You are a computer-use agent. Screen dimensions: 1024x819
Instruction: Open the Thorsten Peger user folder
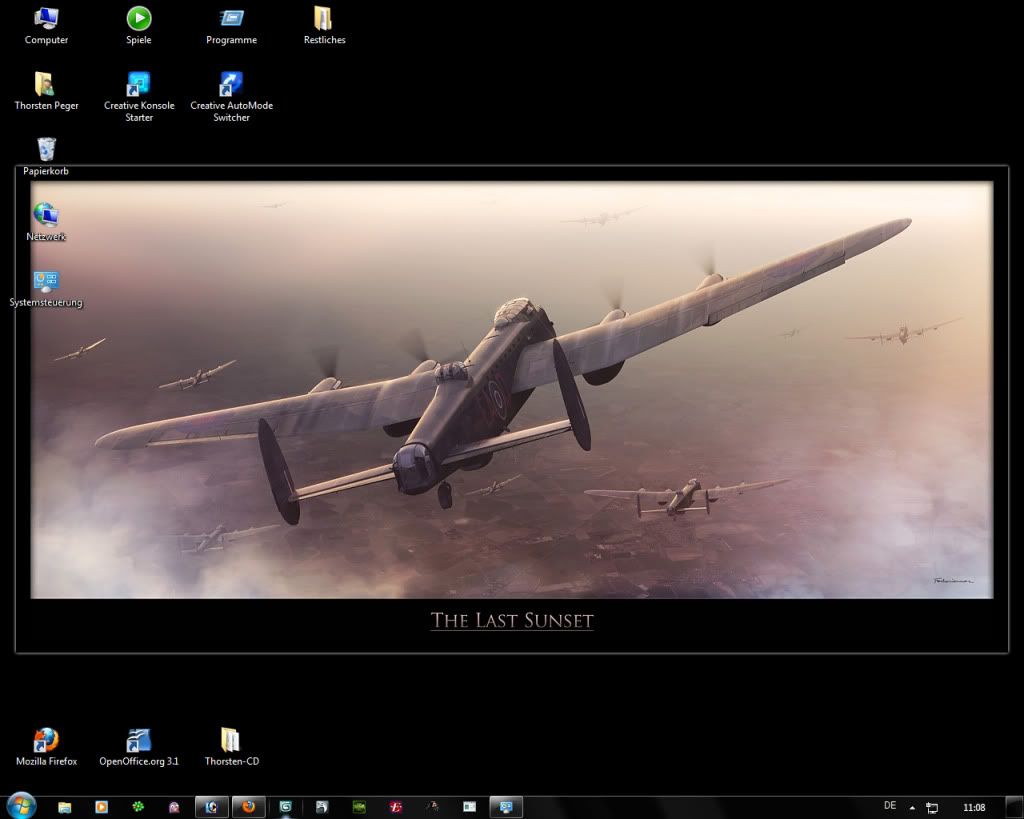click(46, 85)
